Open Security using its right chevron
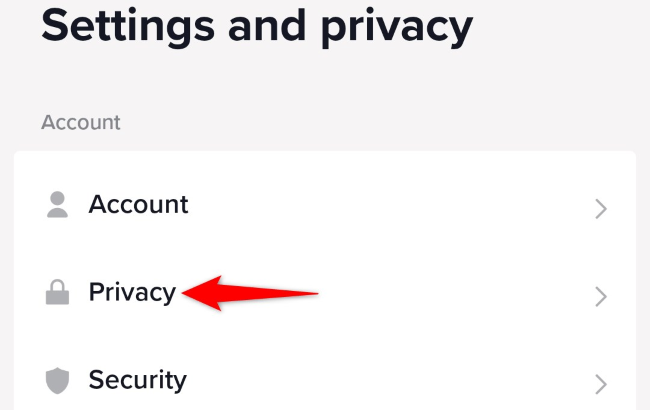Viewport: 650px width, 410px height. point(600,383)
